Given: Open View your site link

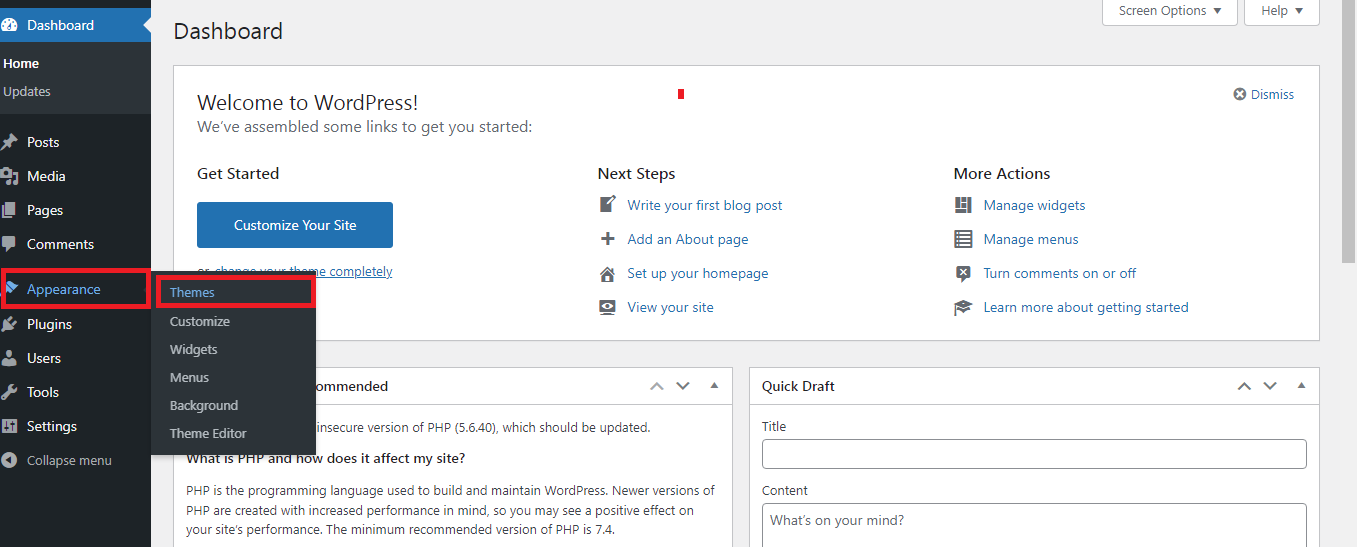Looking at the screenshot, I should coord(671,307).
